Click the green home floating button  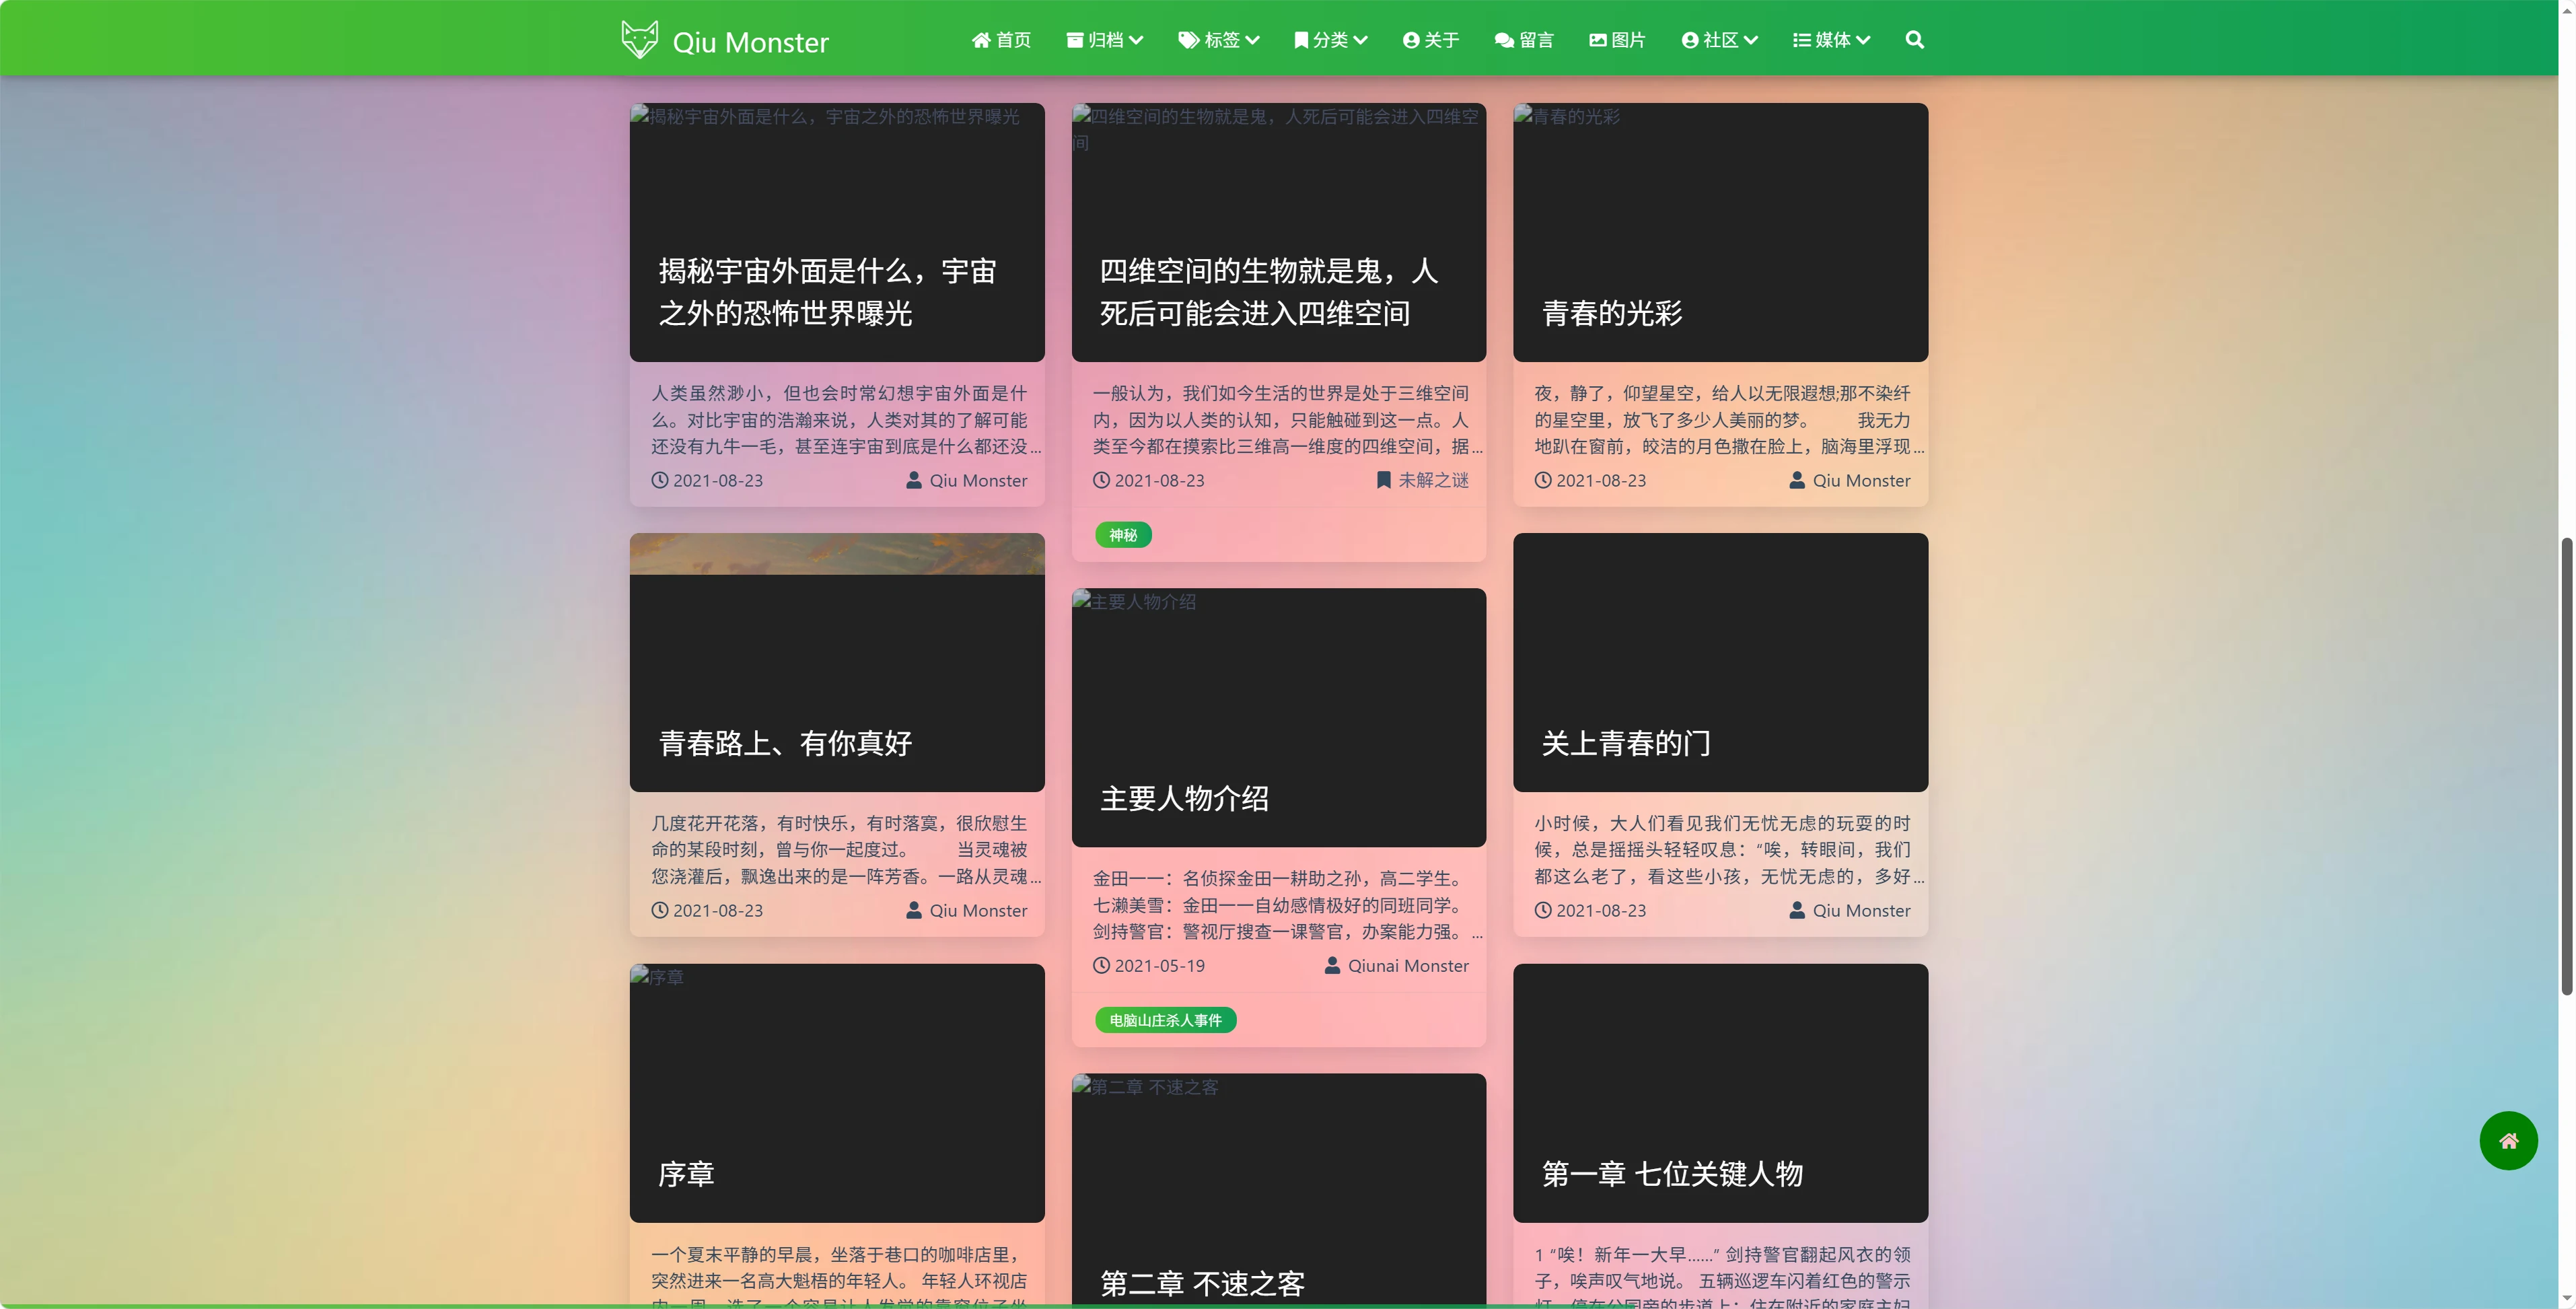tap(2508, 1140)
